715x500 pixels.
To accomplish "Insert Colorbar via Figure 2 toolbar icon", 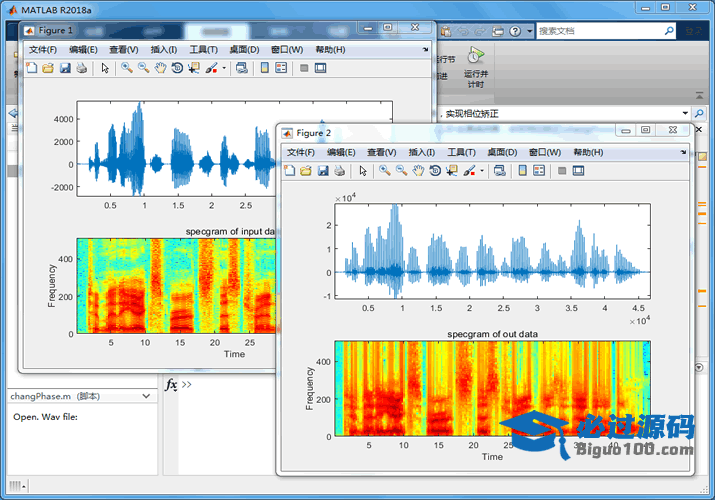I will pyautogui.click(x=523, y=170).
